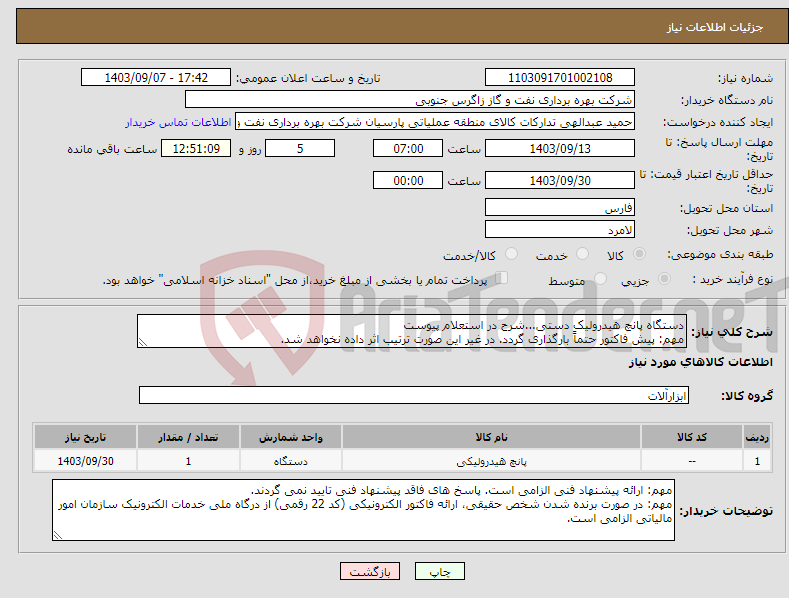Click the quantity cell showing 1

pos(188,461)
